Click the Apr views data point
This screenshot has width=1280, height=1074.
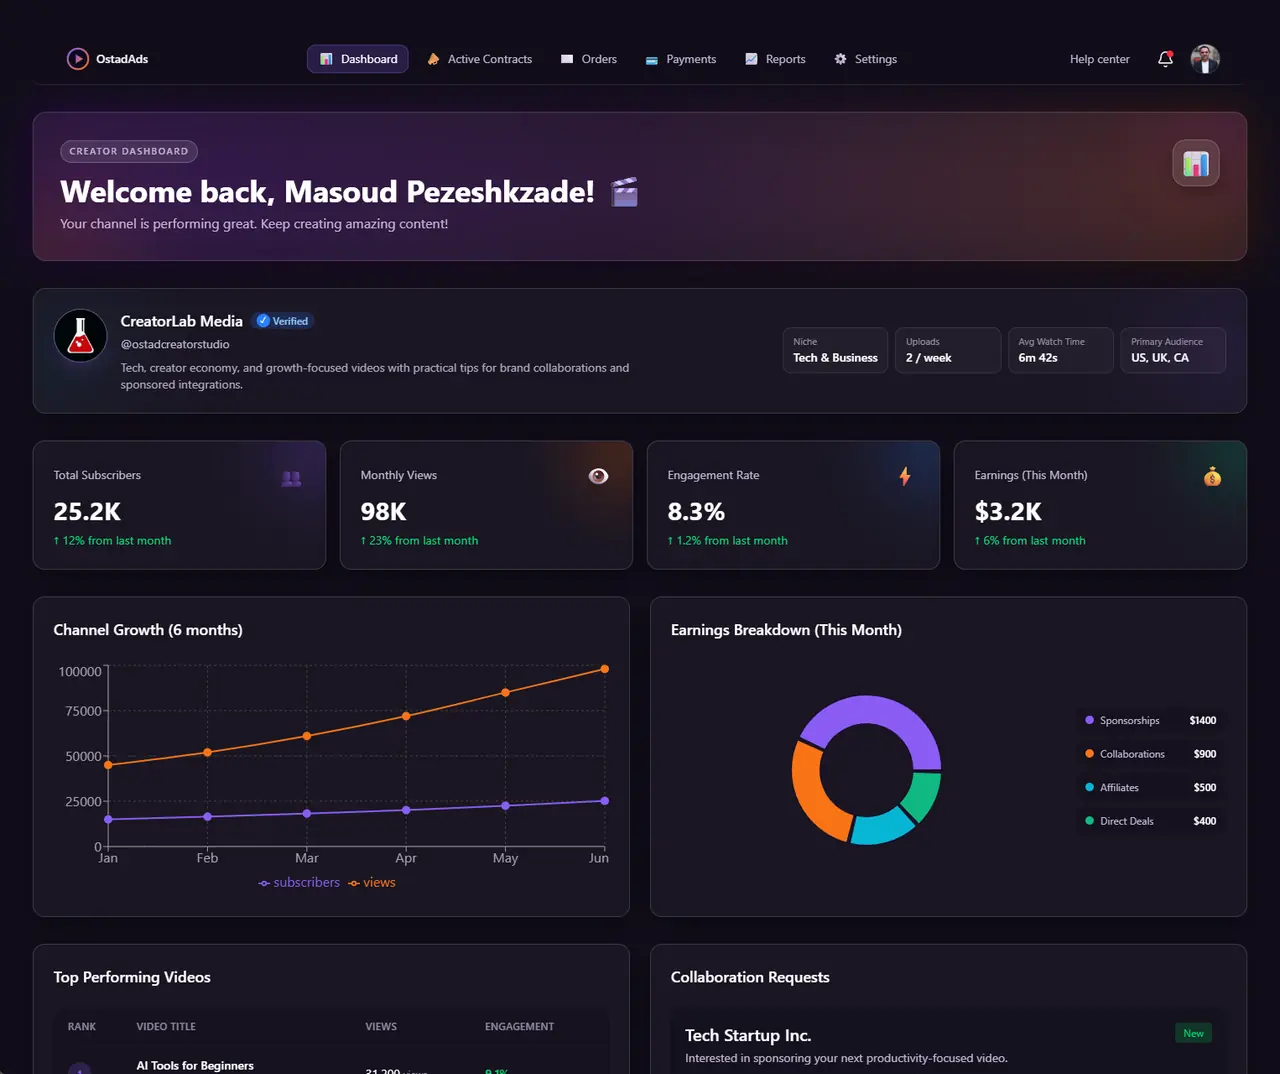pyautogui.click(x=406, y=716)
